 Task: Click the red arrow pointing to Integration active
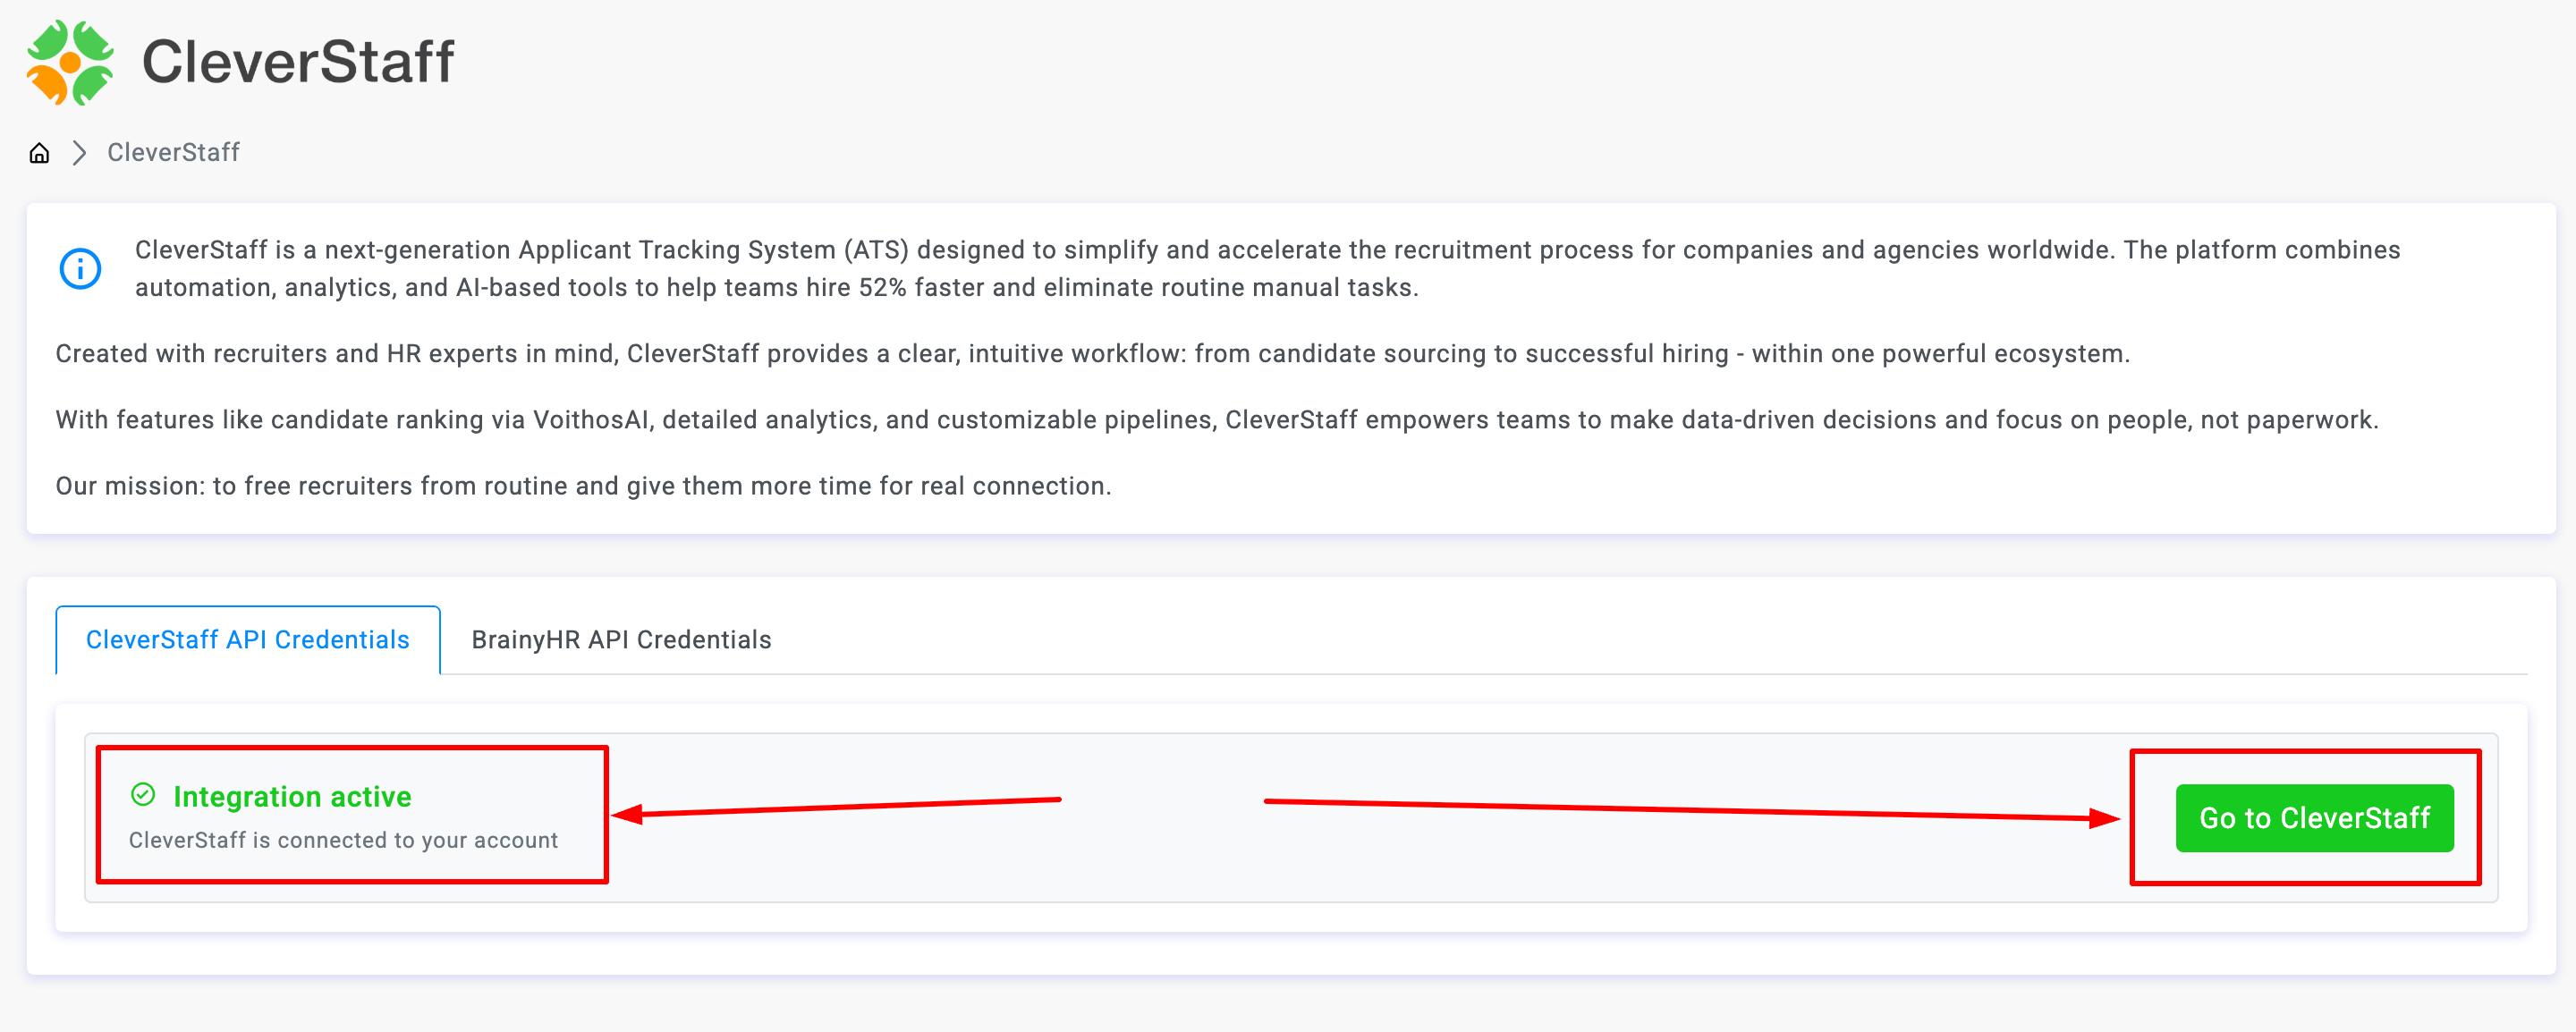pyautogui.click(x=838, y=807)
